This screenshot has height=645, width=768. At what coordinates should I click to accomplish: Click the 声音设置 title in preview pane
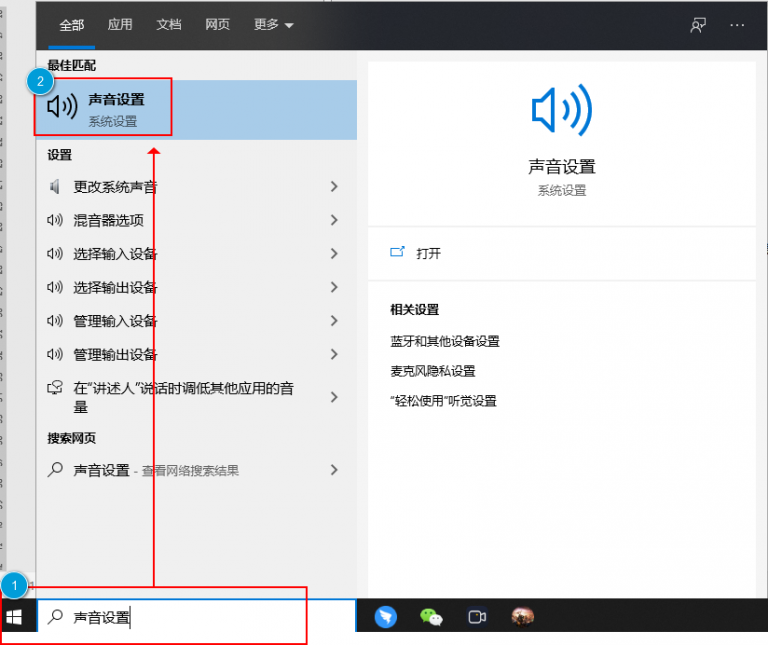click(562, 167)
